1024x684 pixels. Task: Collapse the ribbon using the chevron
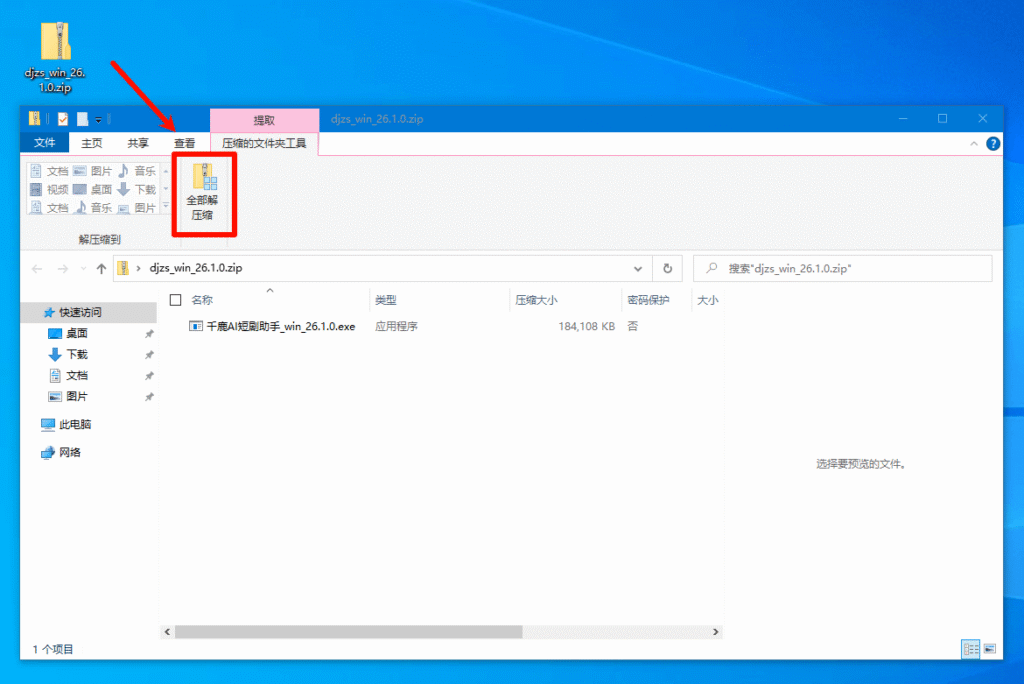pos(975,144)
